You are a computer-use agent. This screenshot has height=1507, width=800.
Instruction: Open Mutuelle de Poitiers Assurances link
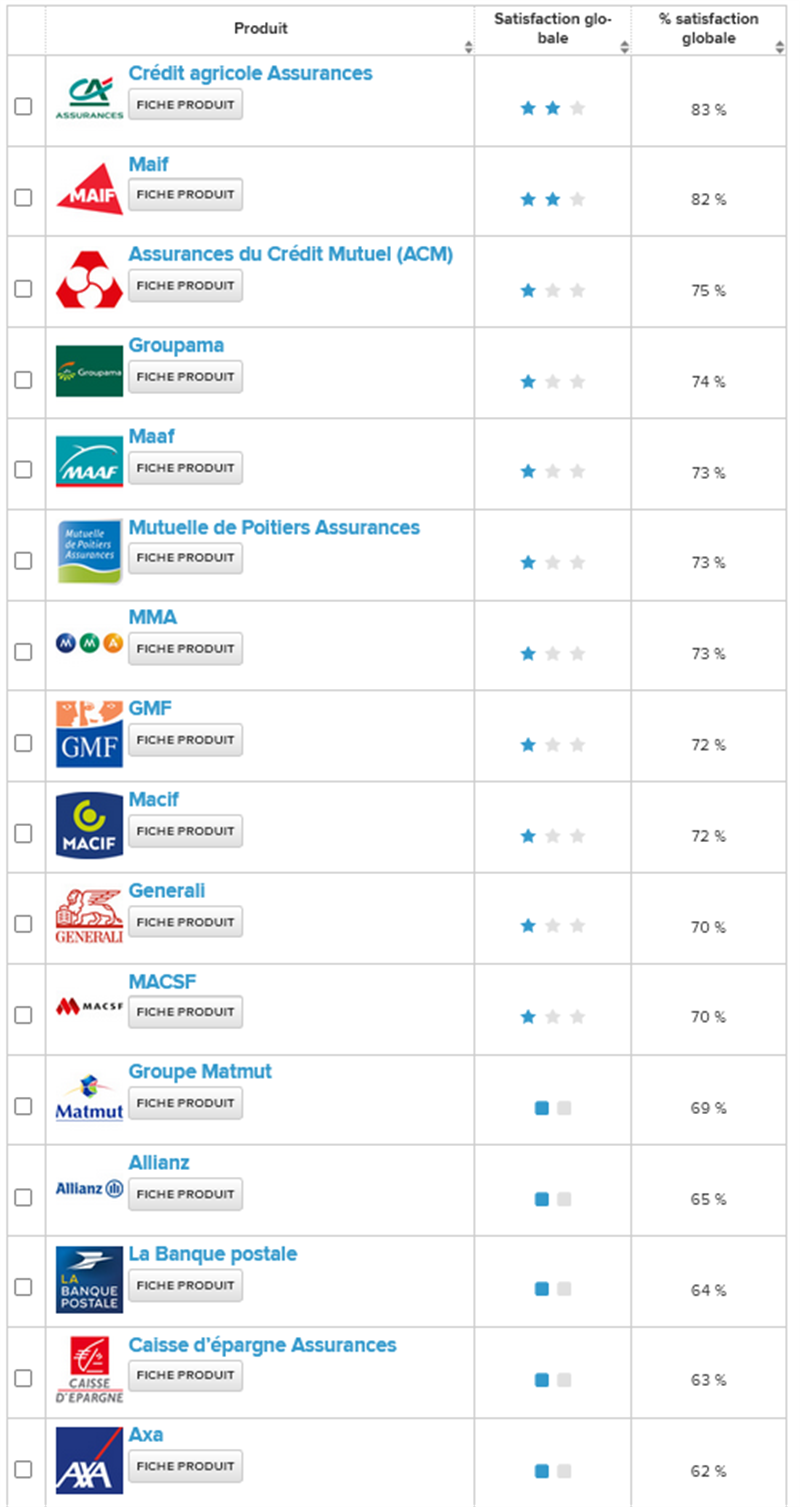274,527
